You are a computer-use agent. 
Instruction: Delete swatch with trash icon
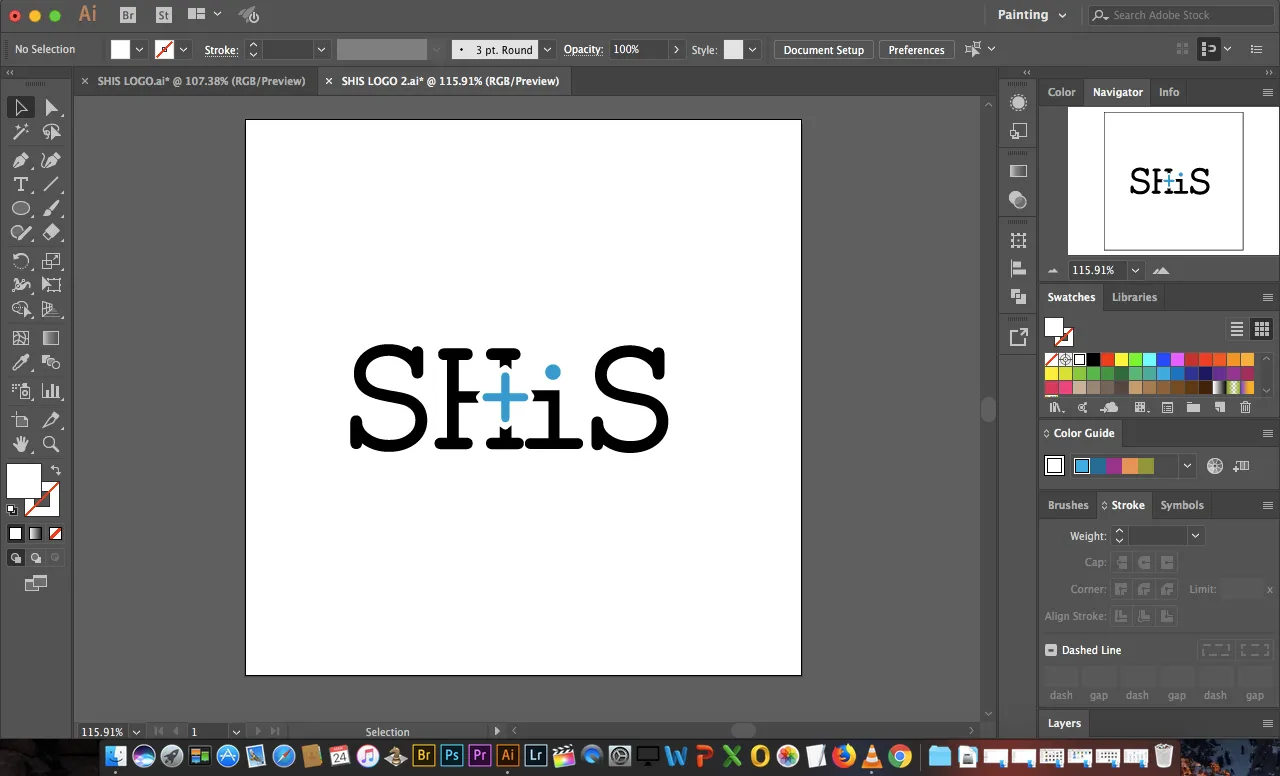coord(1245,407)
